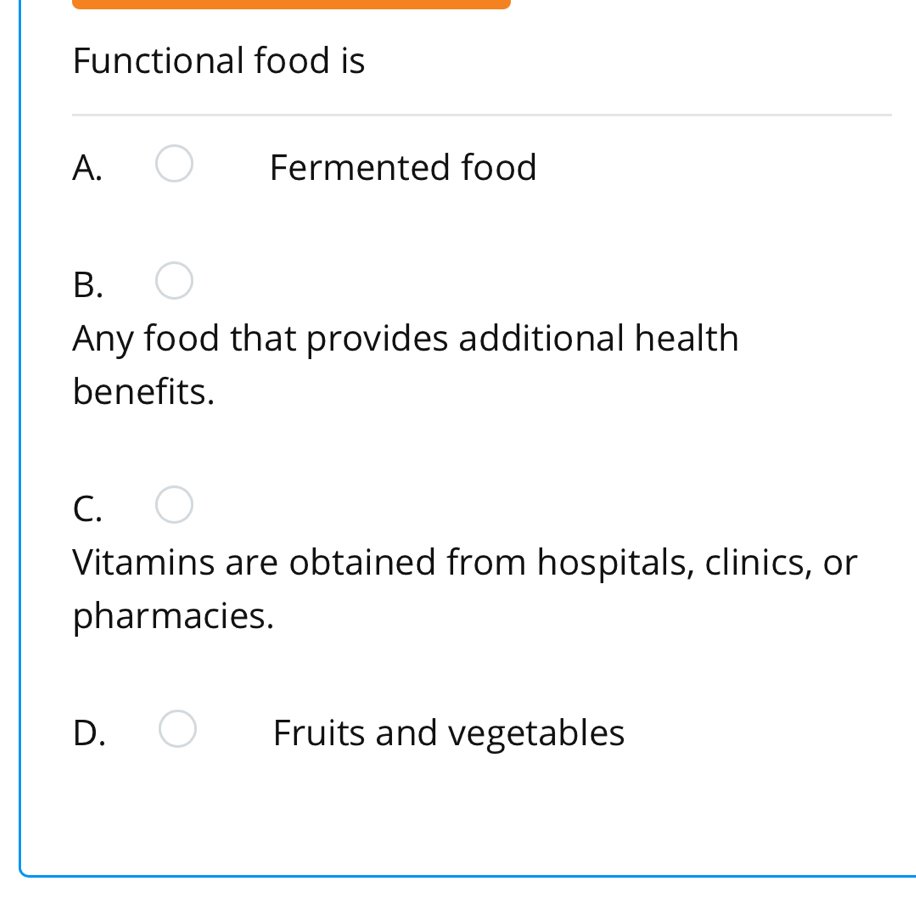Image resolution: width=916 pixels, height=916 pixels.
Task: Click the vitamins answer text for option C
Action: coord(464,588)
